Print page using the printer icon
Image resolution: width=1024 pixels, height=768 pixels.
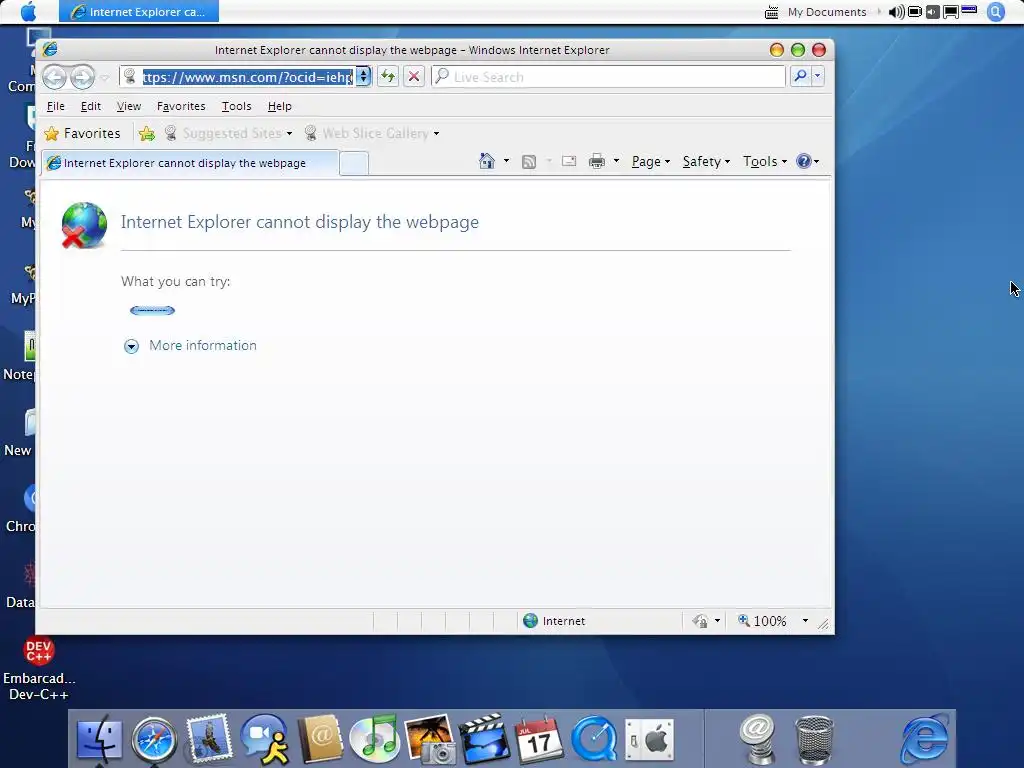pos(597,161)
